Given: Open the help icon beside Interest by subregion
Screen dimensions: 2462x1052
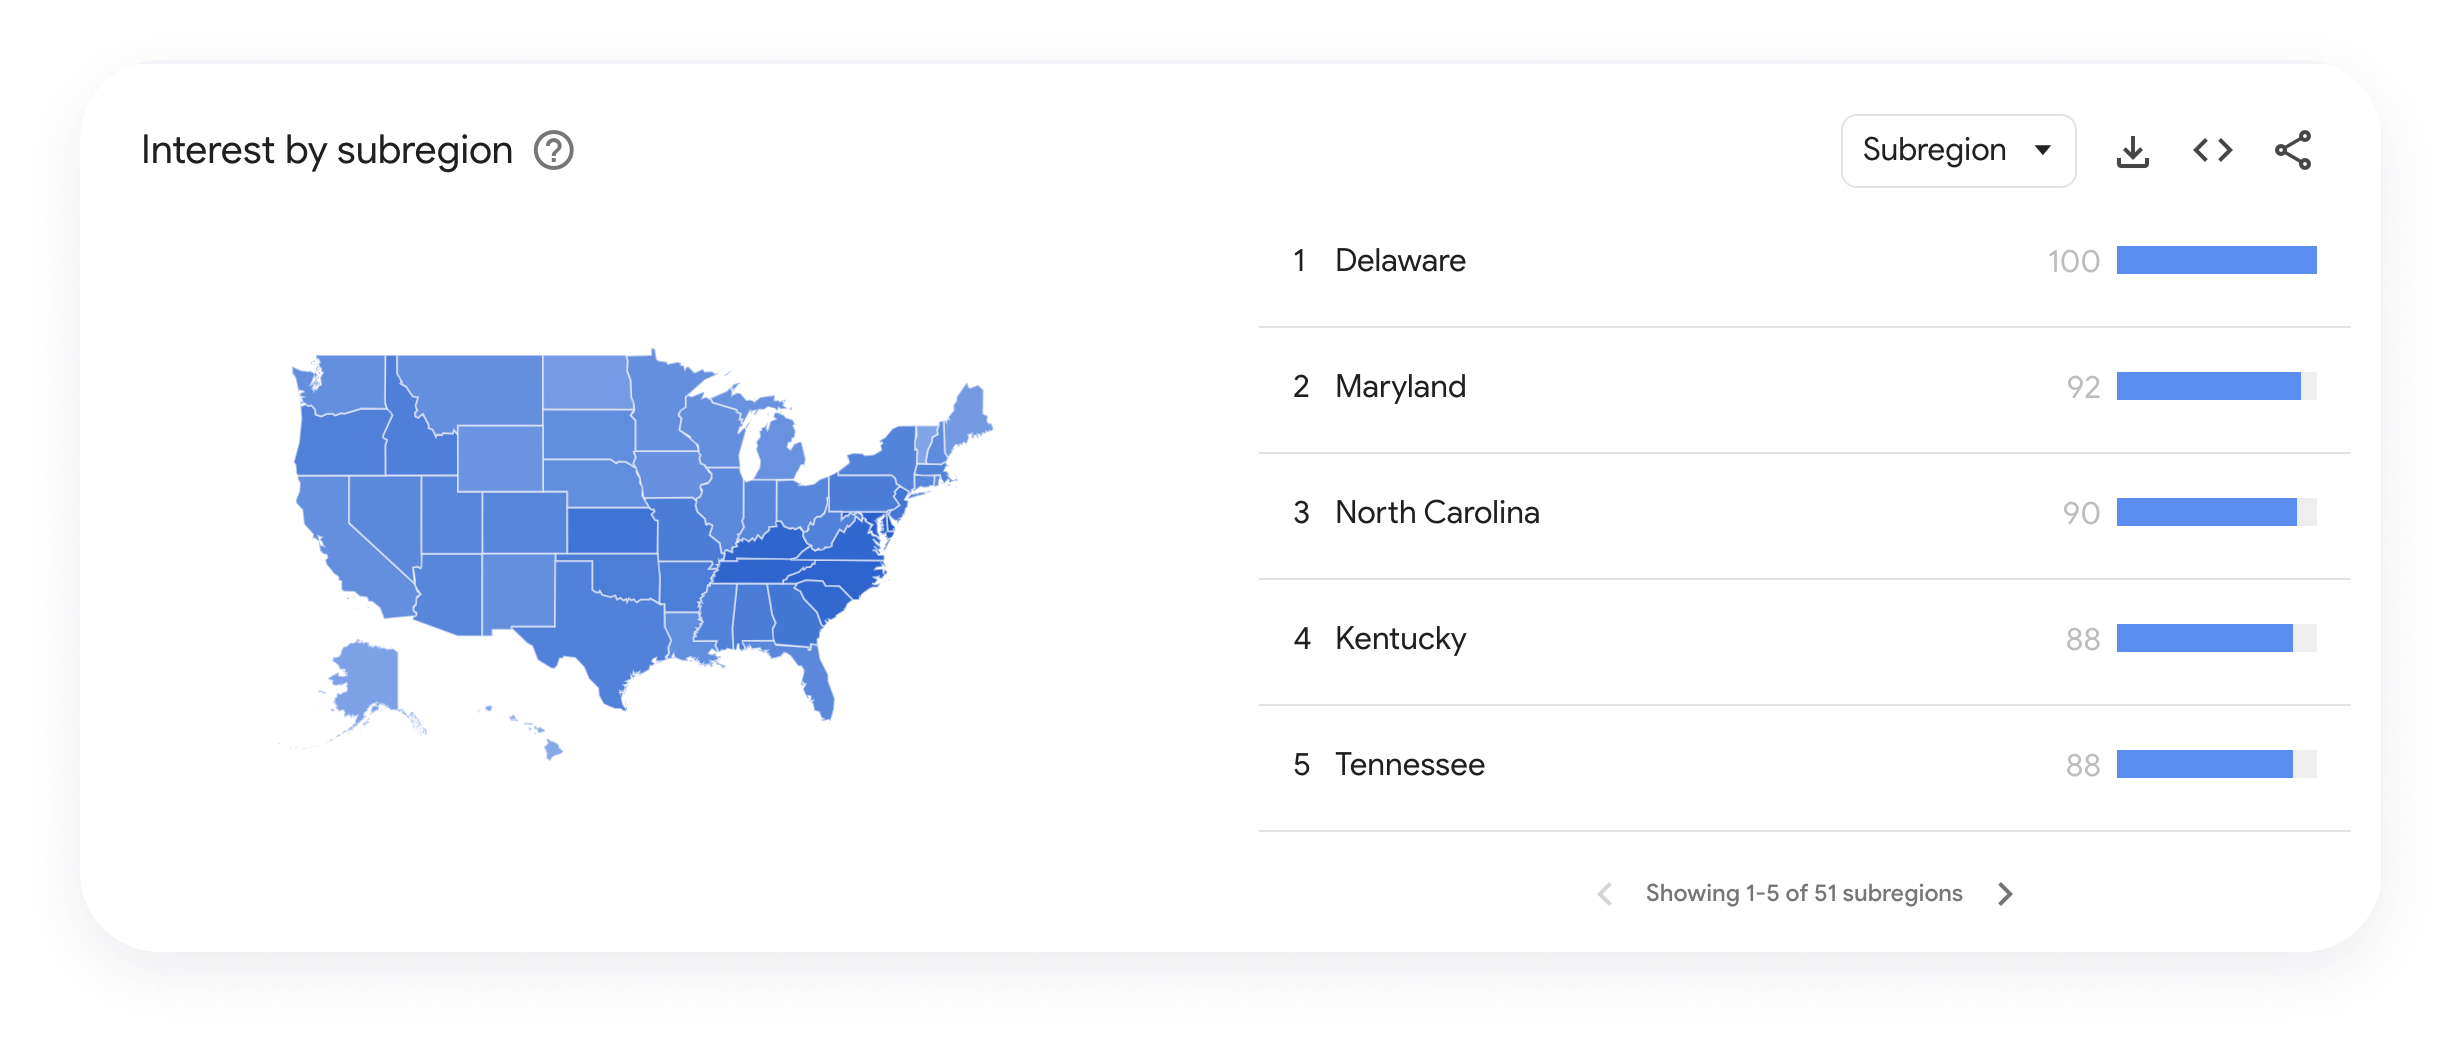Looking at the screenshot, I should pyautogui.click(x=553, y=150).
